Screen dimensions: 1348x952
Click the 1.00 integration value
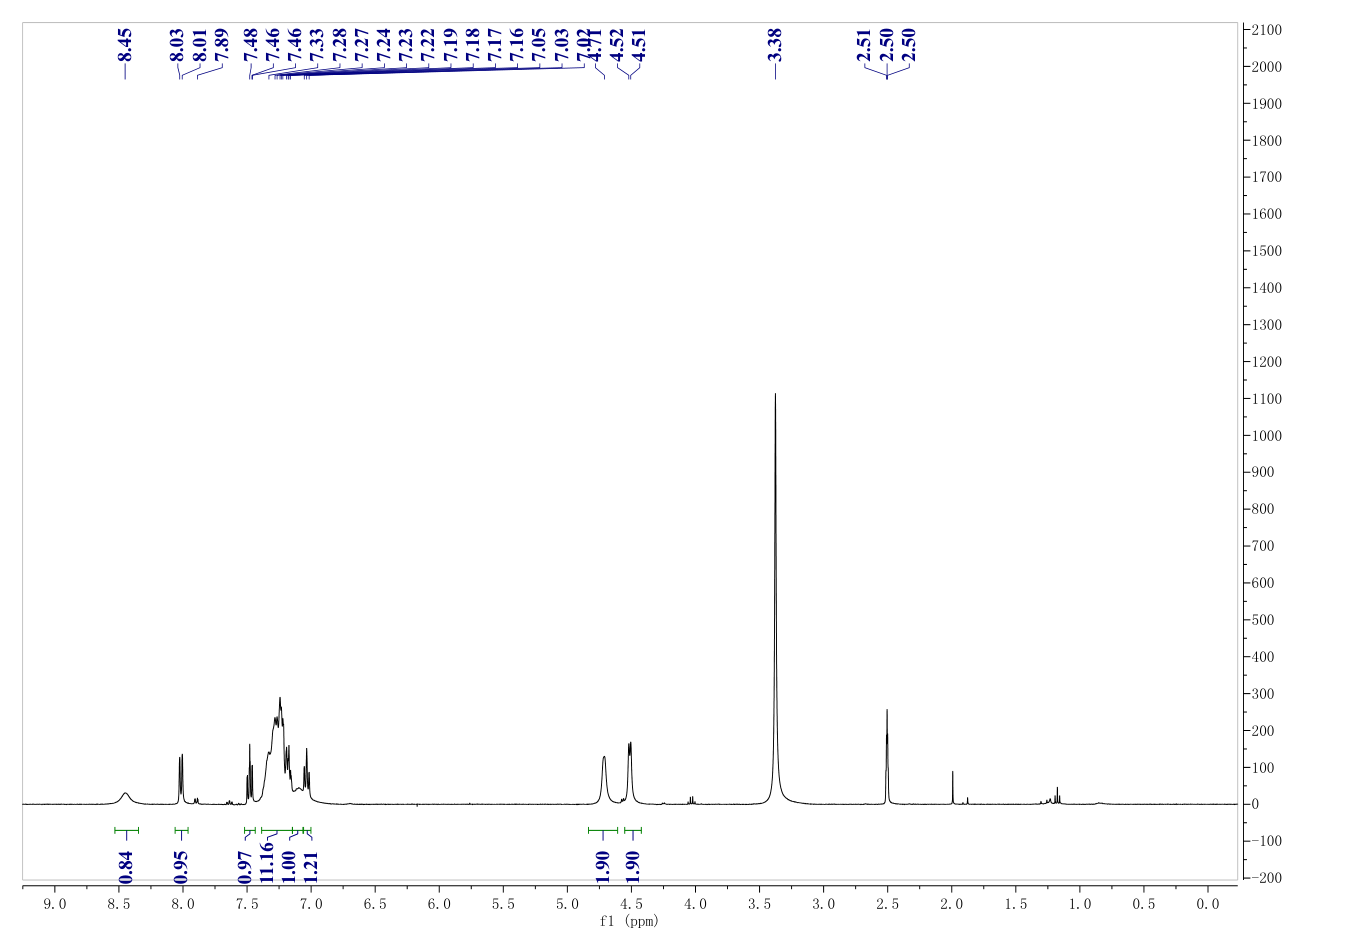(288, 866)
